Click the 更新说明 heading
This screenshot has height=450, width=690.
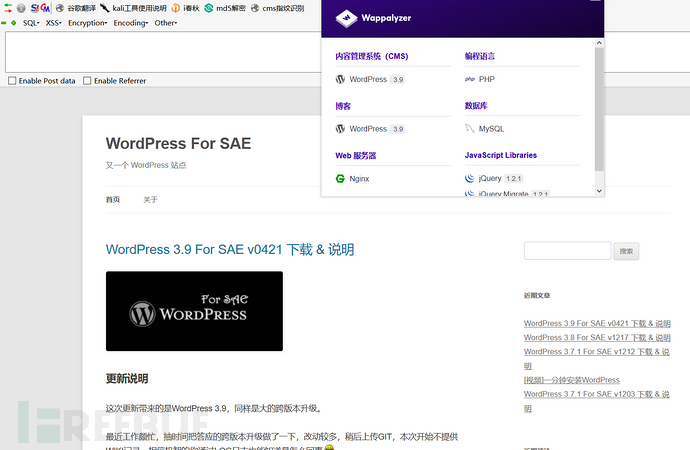tap(127, 379)
